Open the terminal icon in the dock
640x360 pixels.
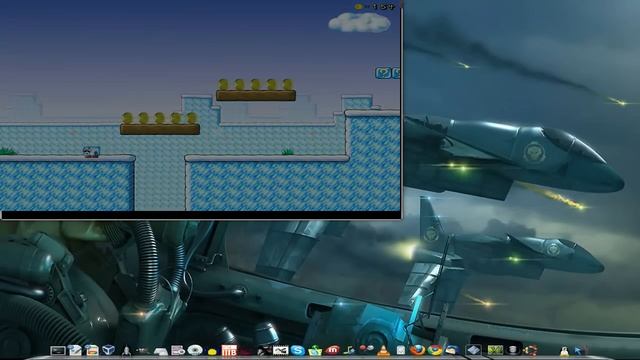click(x=58, y=351)
